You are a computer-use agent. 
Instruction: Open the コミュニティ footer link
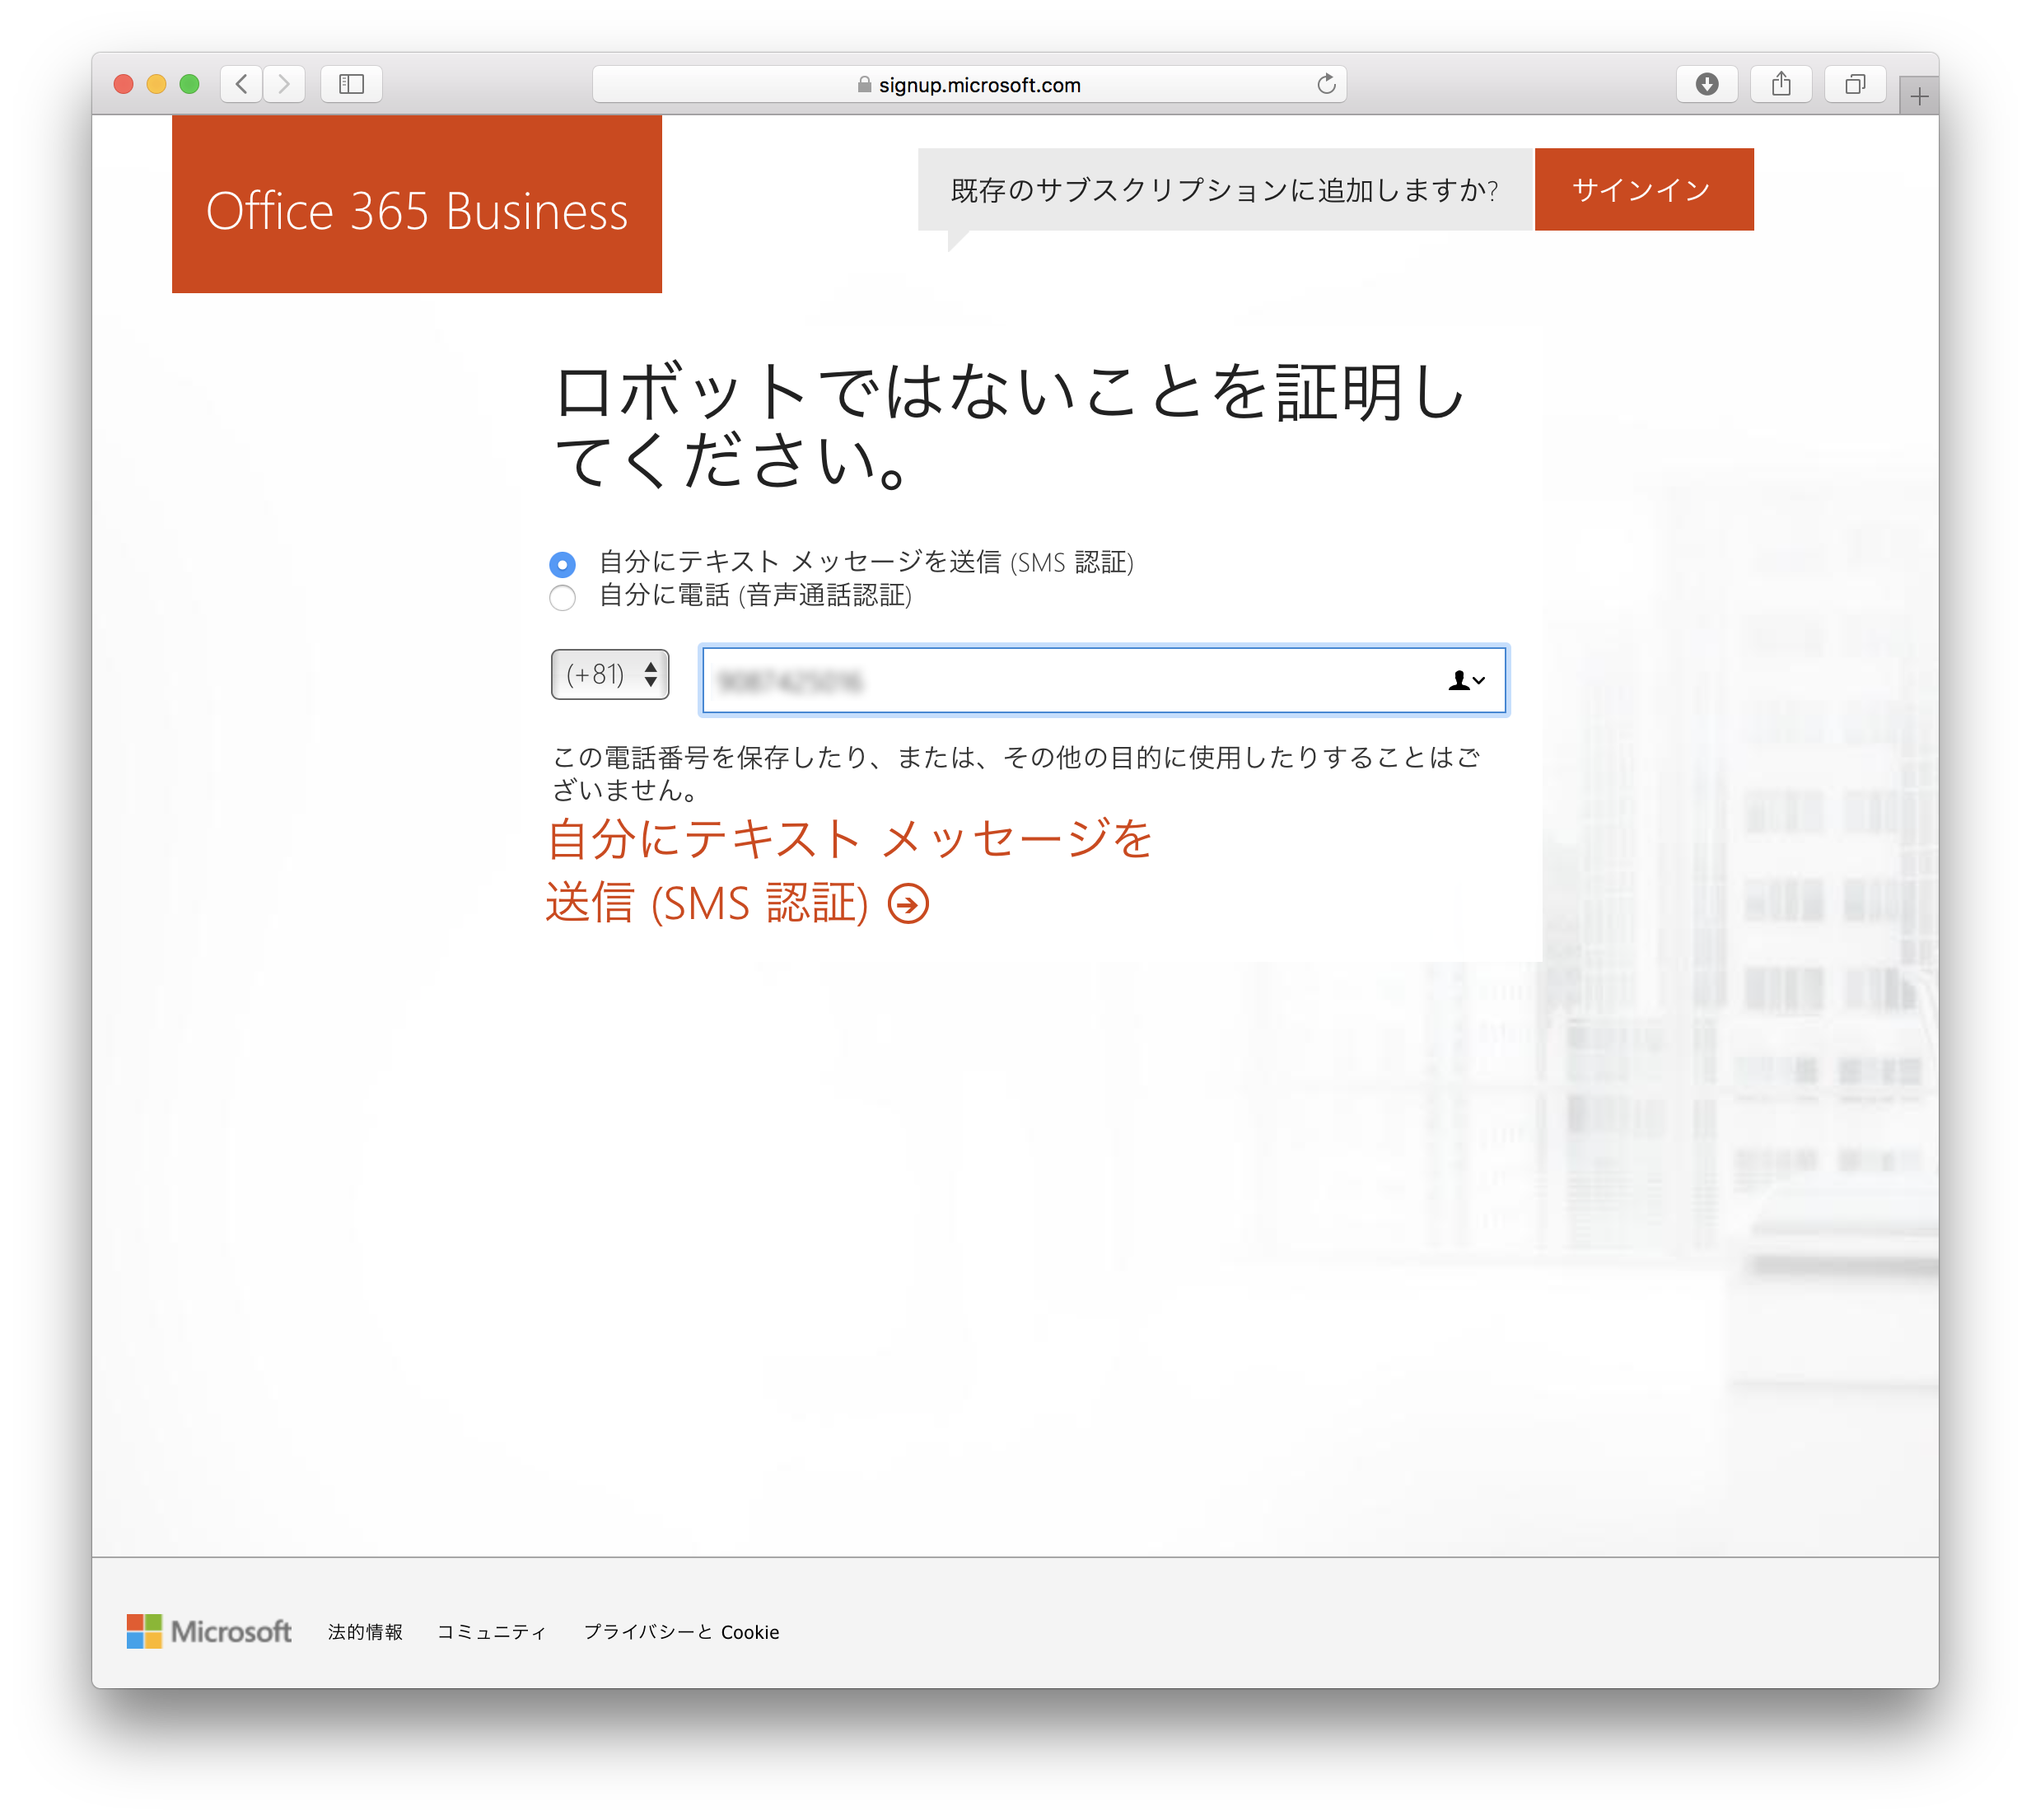[x=491, y=1631]
